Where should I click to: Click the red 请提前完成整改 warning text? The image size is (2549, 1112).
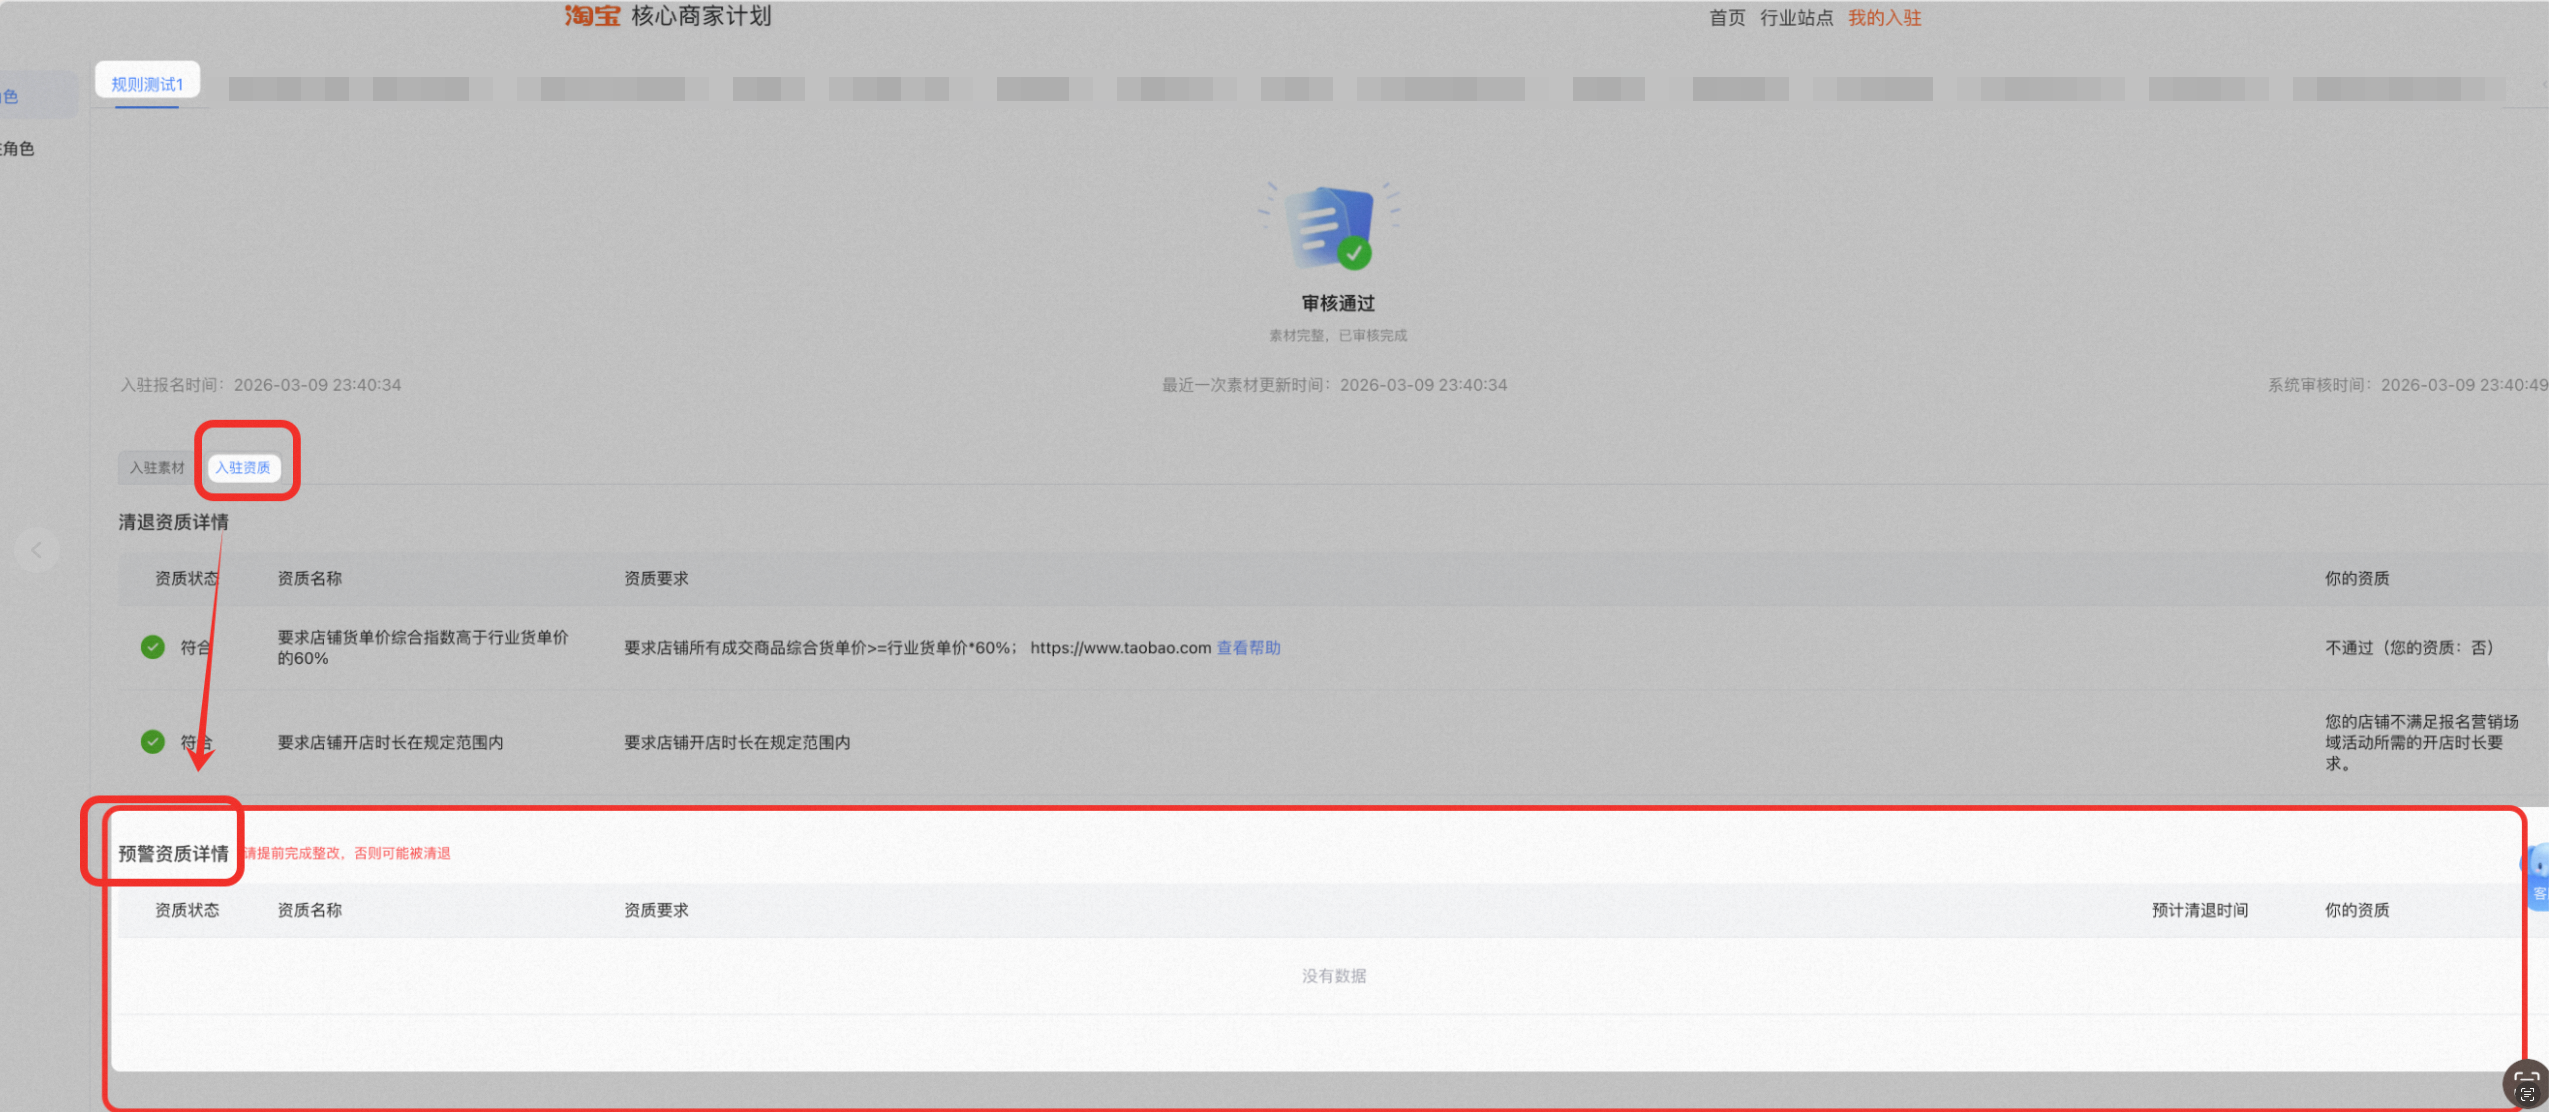coord(347,853)
